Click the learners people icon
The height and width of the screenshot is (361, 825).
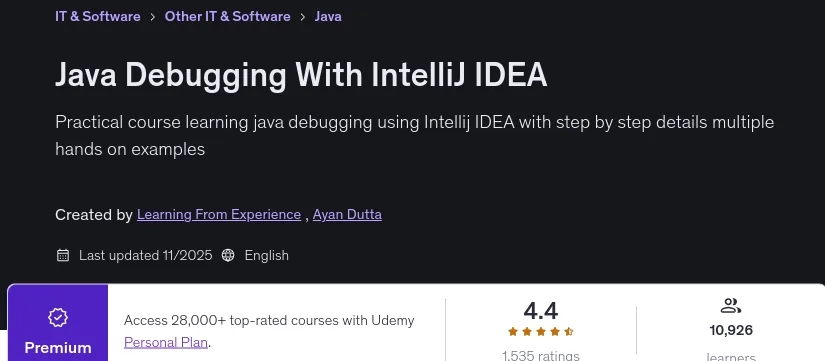730,306
